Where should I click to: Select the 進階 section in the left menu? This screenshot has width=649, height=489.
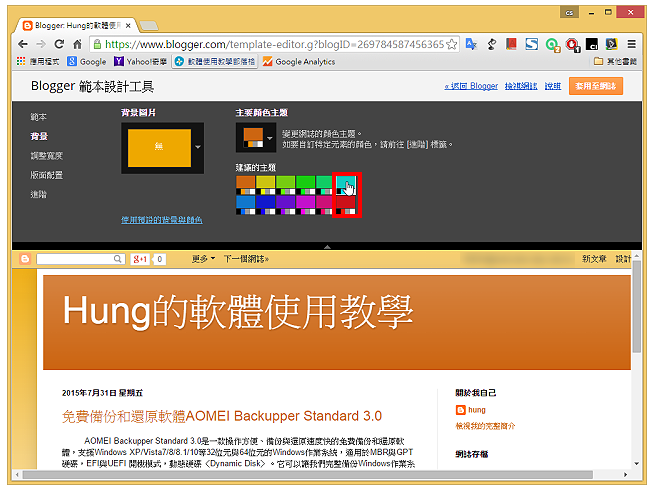[38, 194]
